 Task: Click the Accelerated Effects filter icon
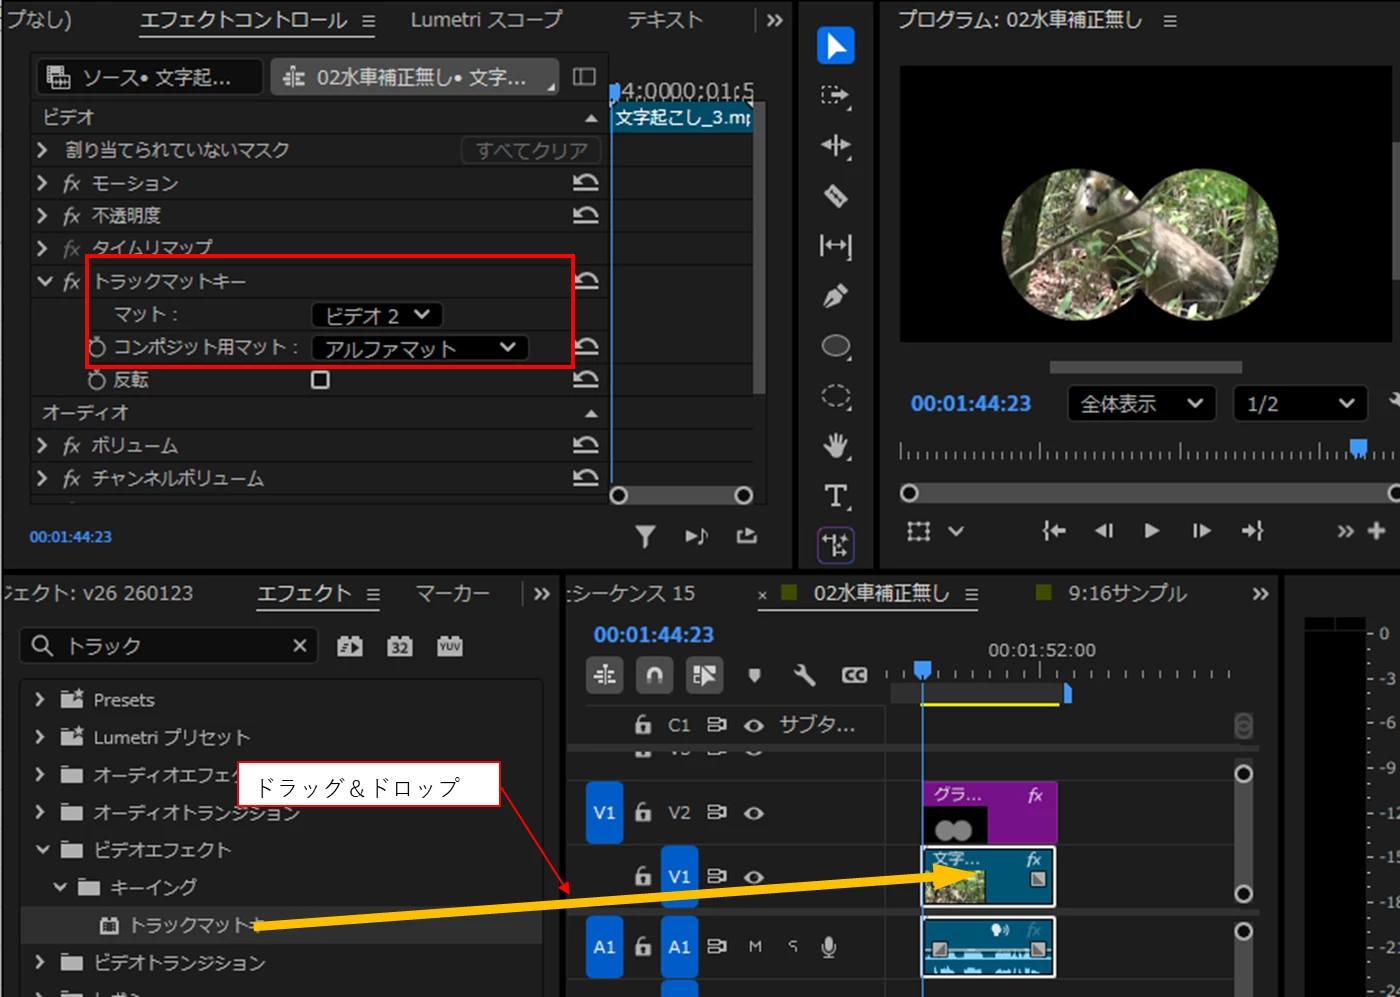(x=350, y=647)
